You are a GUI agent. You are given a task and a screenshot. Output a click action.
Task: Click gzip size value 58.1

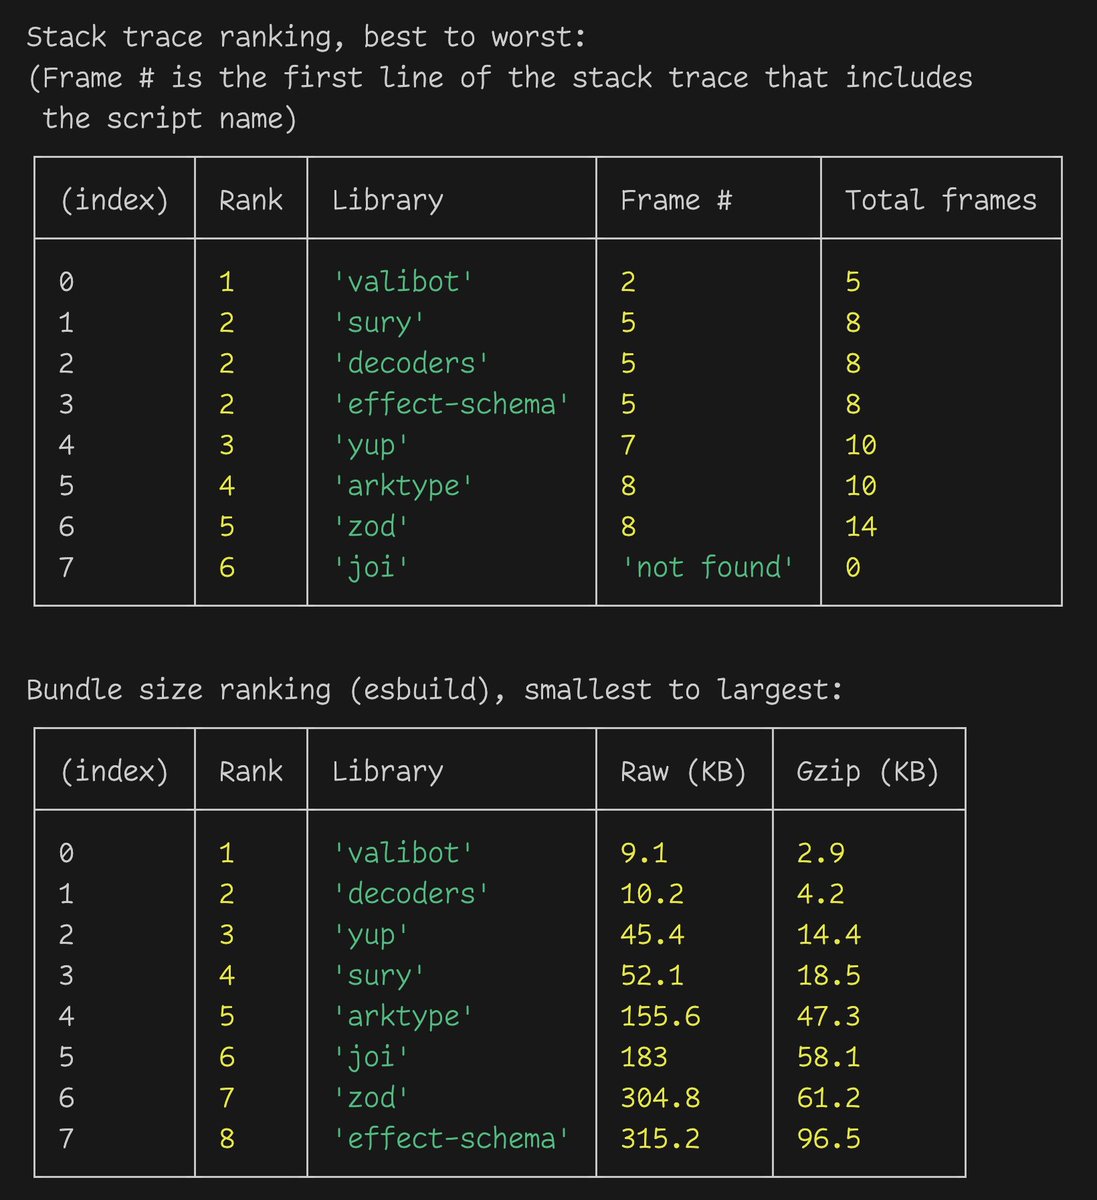829,1057
